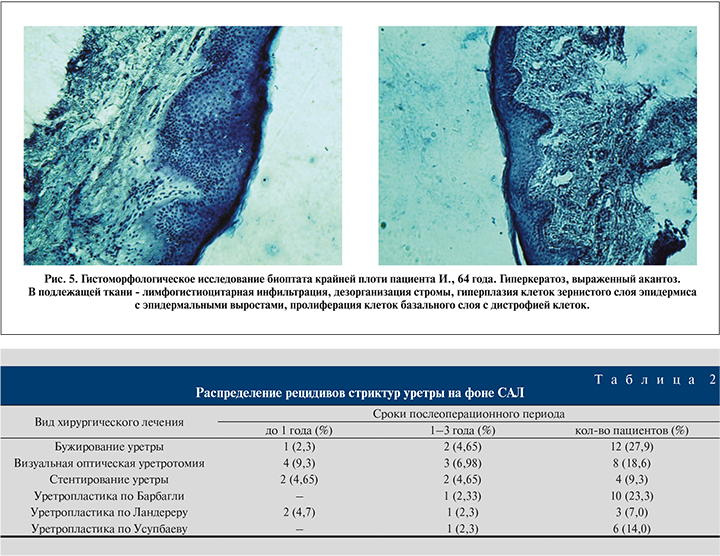The width and height of the screenshot is (720, 556).
Task: Click table title 'Распределение рецидивов стриктур уретры'
Action: point(360,393)
